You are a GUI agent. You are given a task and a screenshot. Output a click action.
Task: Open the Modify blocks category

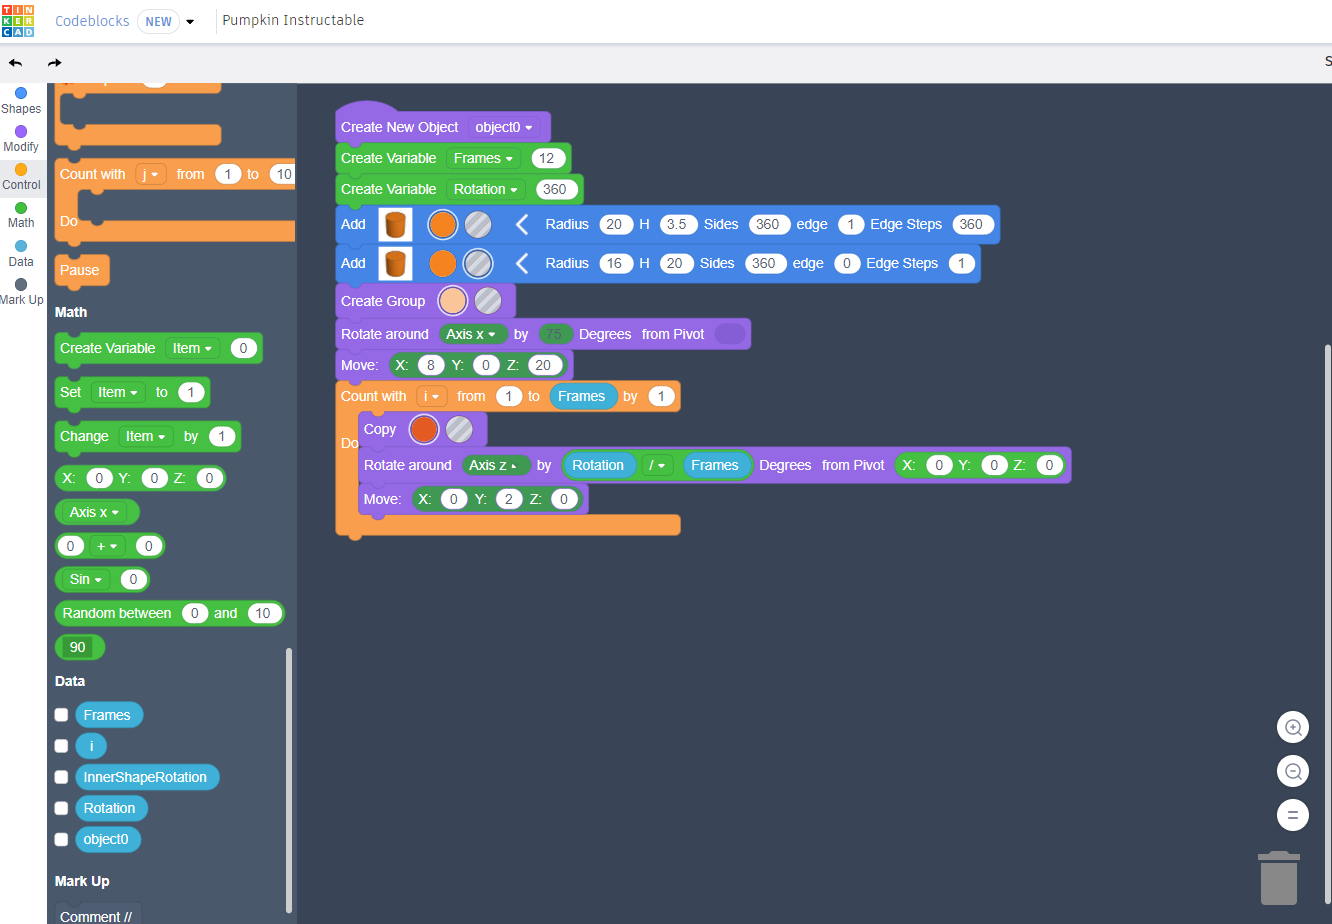[21, 137]
